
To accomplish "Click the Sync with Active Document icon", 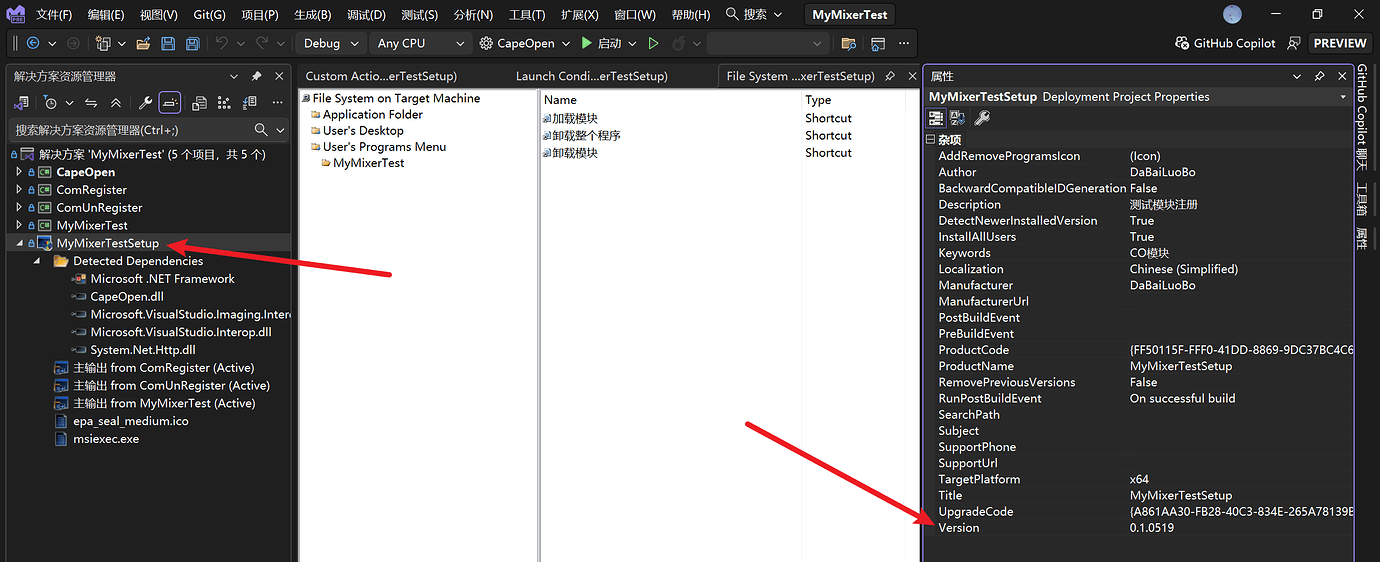I will click(x=91, y=103).
